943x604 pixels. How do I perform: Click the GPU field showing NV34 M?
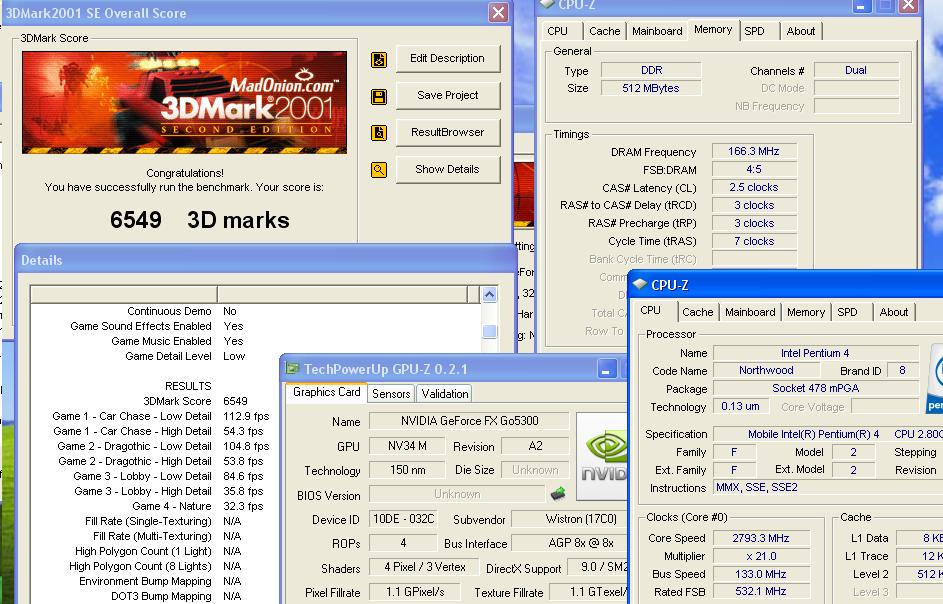click(407, 446)
